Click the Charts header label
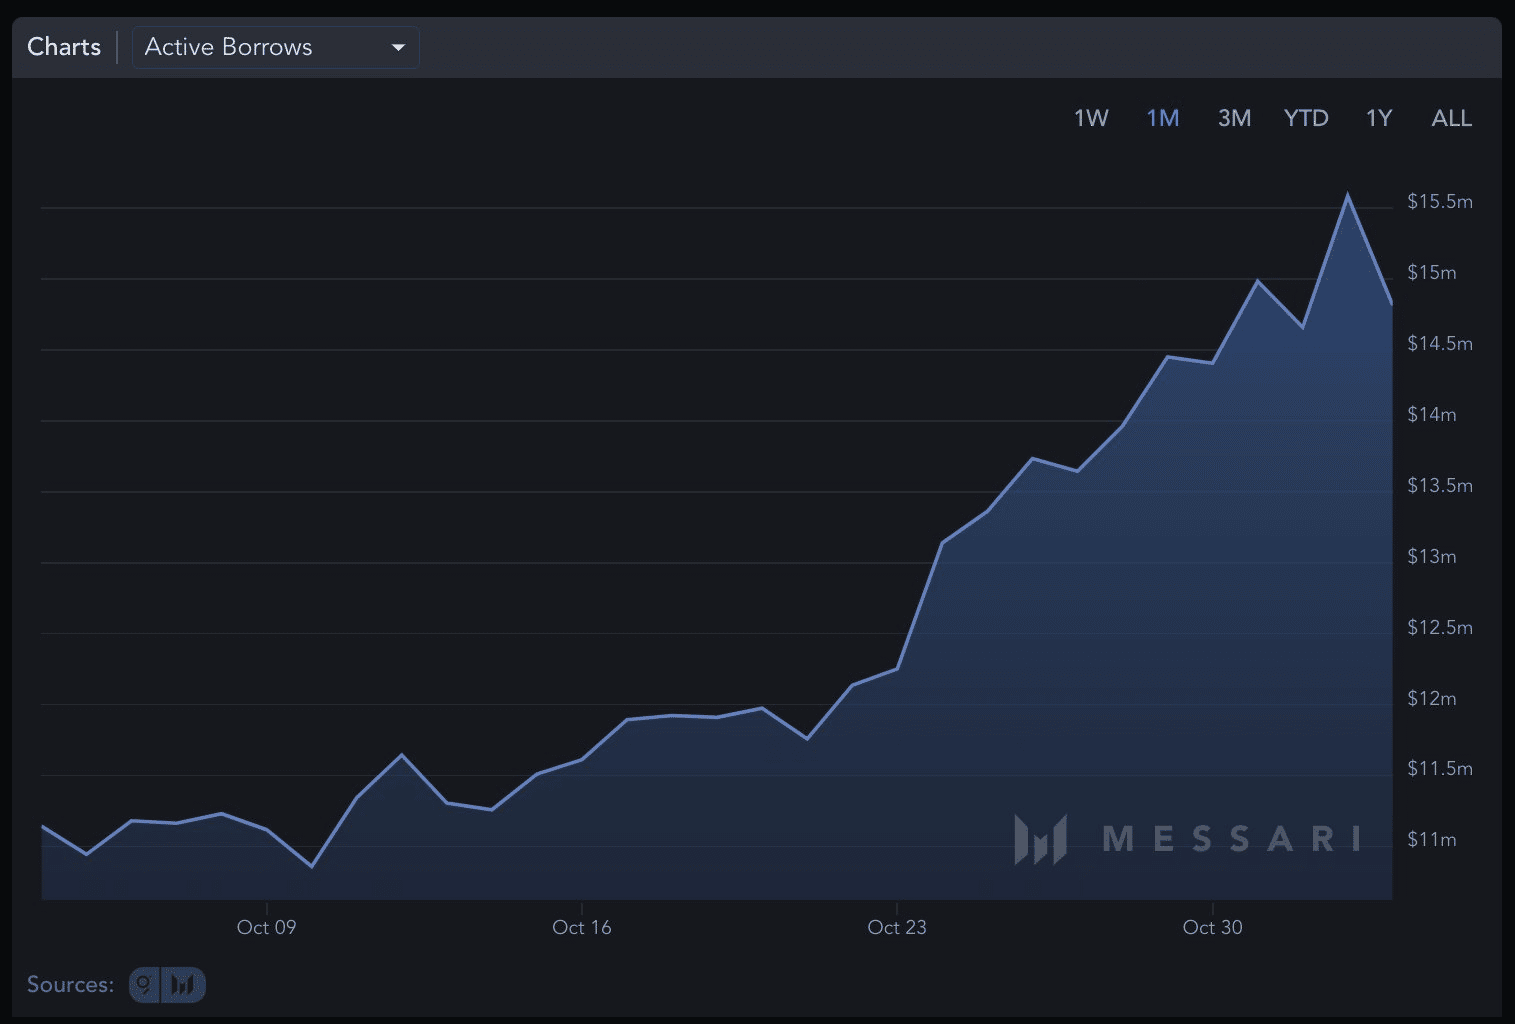1515x1024 pixels. coord(64,47)
